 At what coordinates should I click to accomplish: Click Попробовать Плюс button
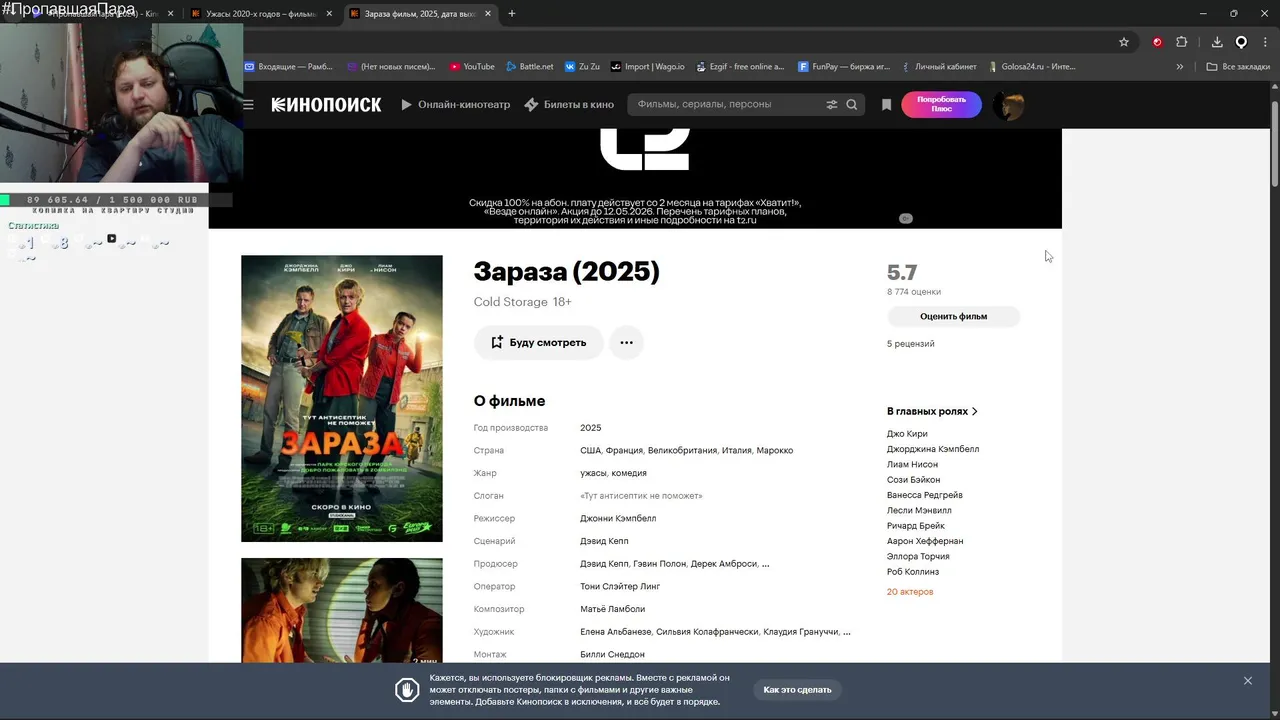(x=941, y=104)
